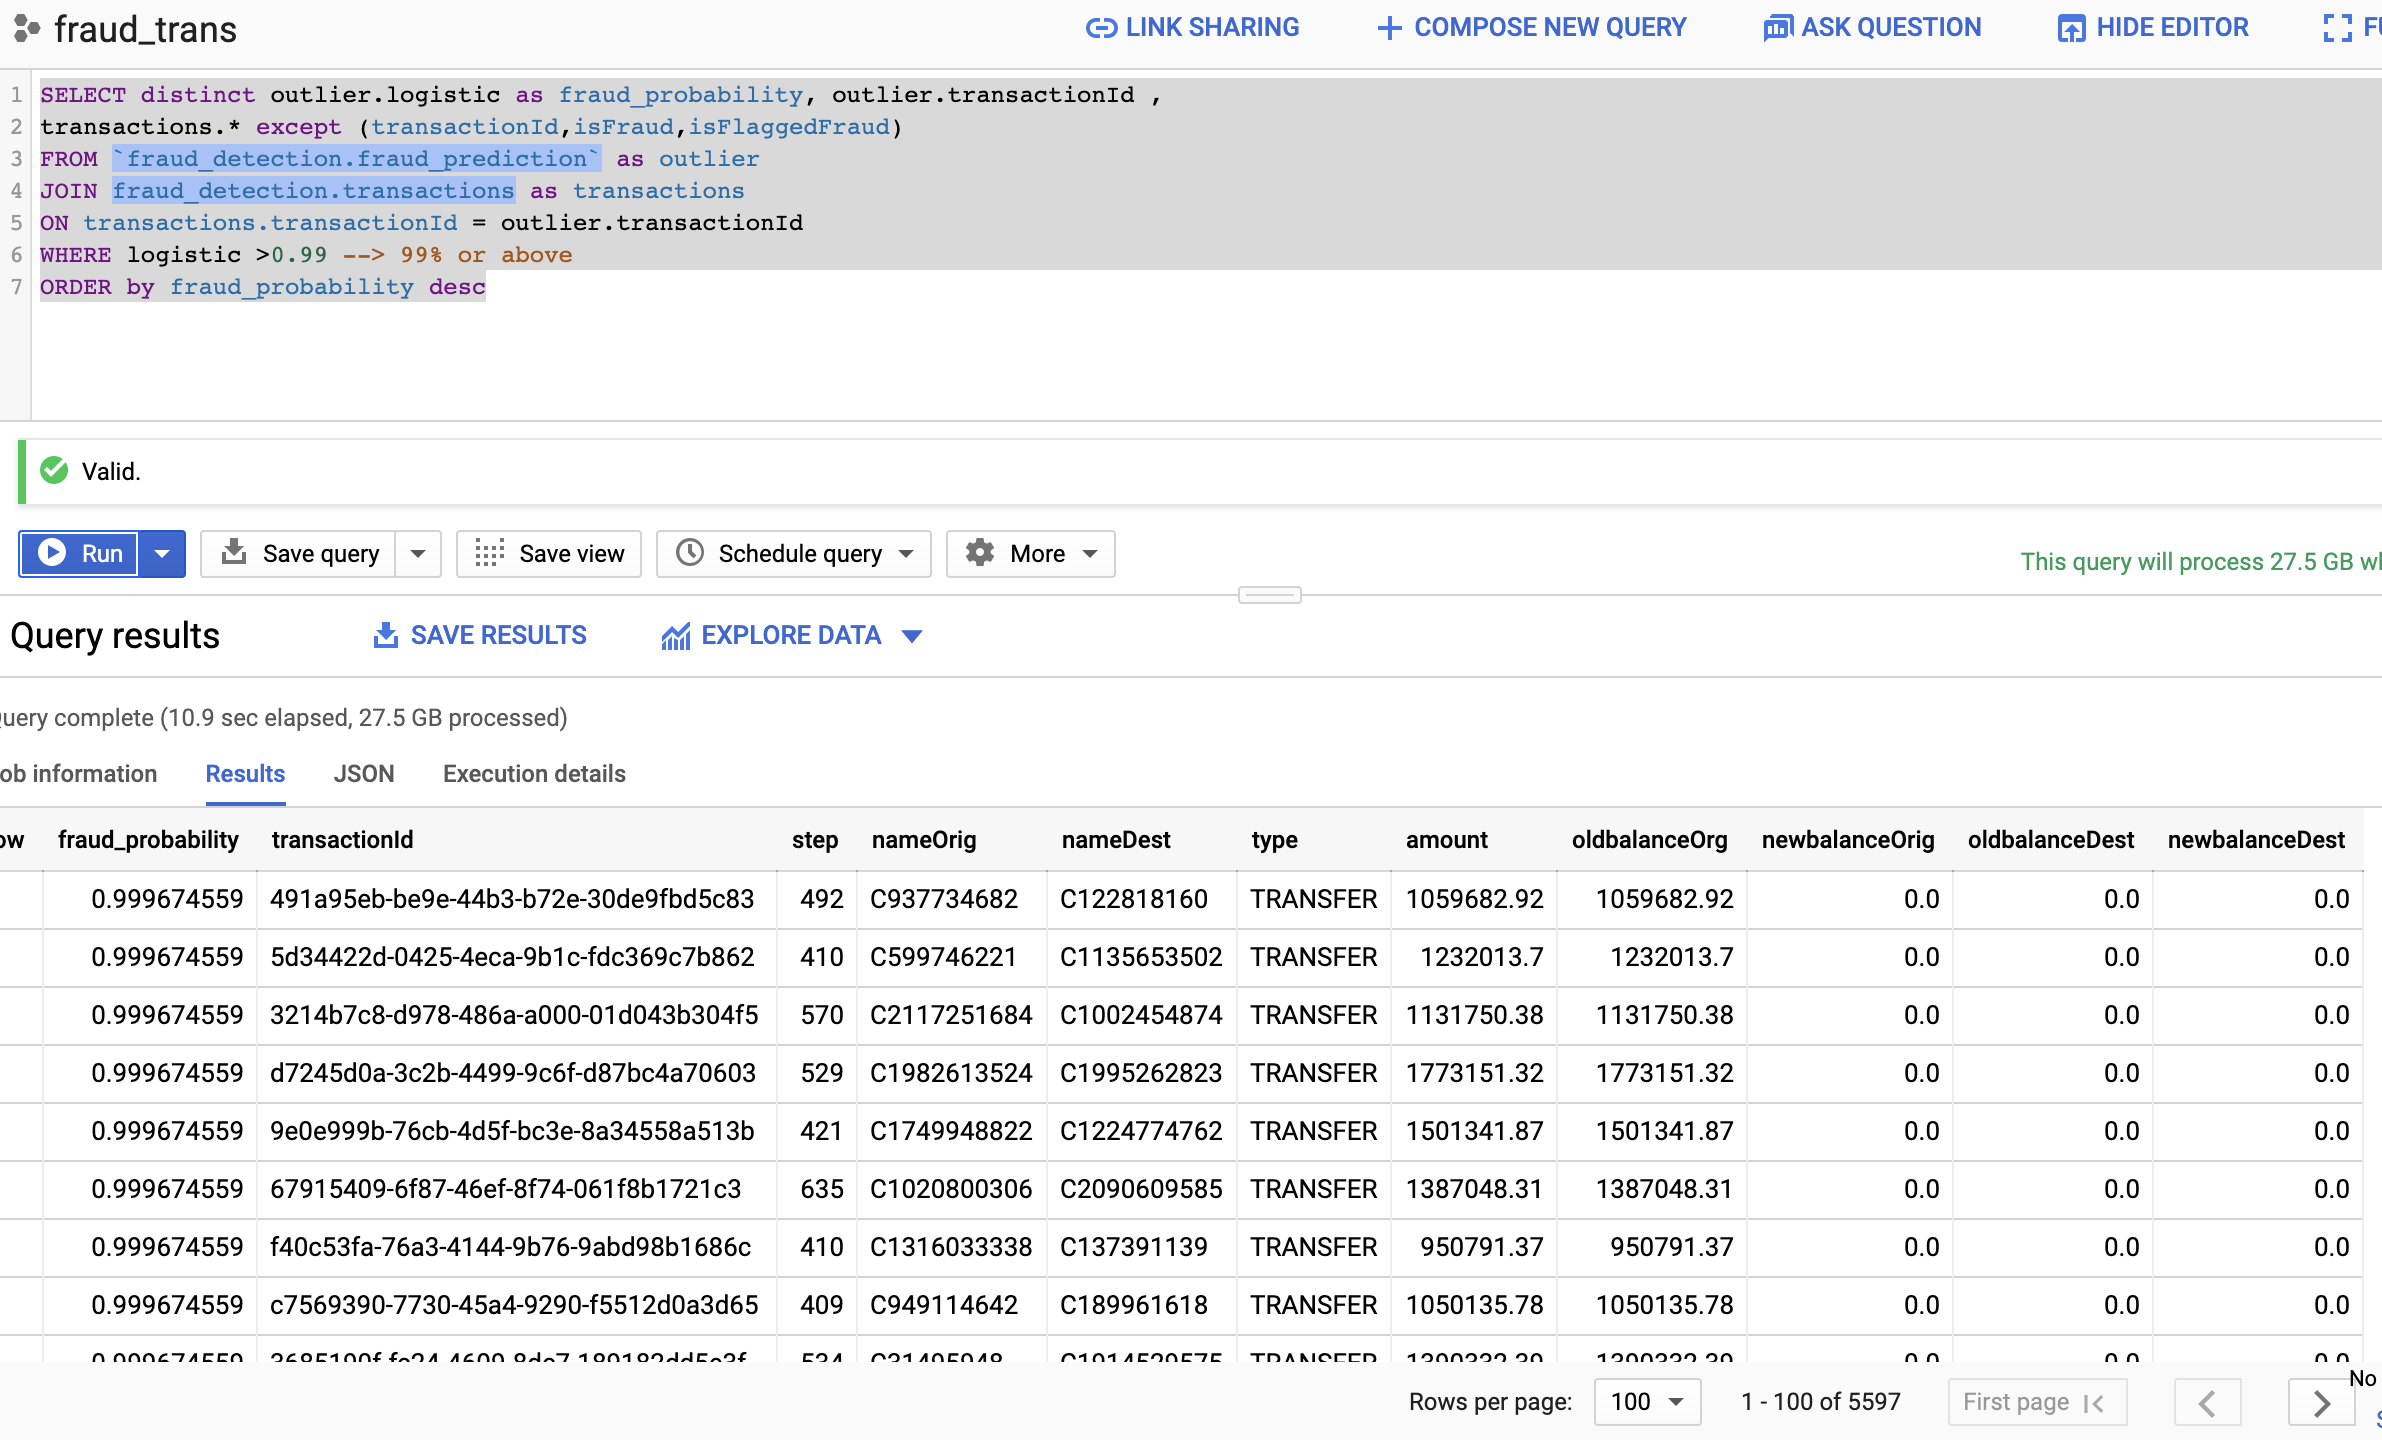
Task: Select the JSON tab
Action: [x=362, y=774]
